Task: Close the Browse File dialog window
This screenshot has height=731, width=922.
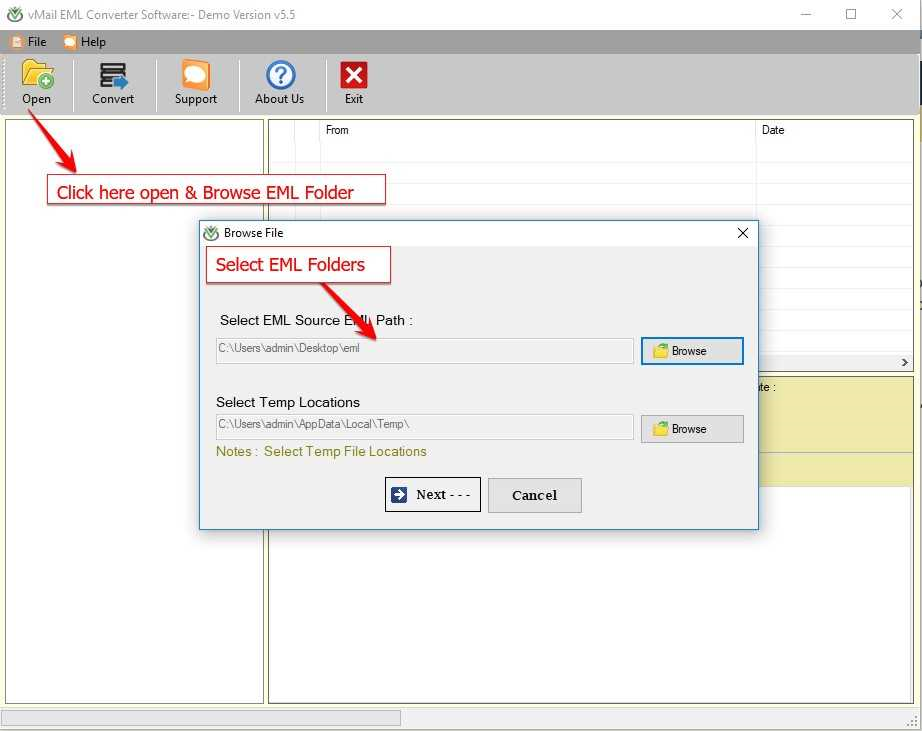Action: click(x=742, y=233)
